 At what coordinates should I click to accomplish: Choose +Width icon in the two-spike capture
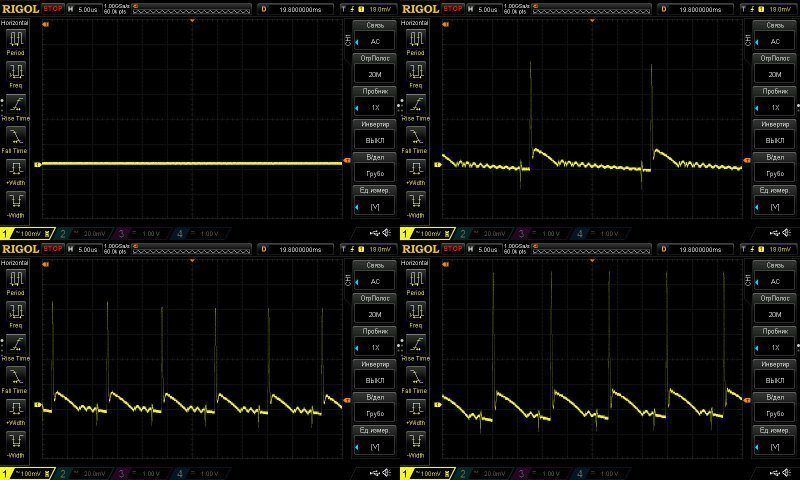click(x=416, y=169)
